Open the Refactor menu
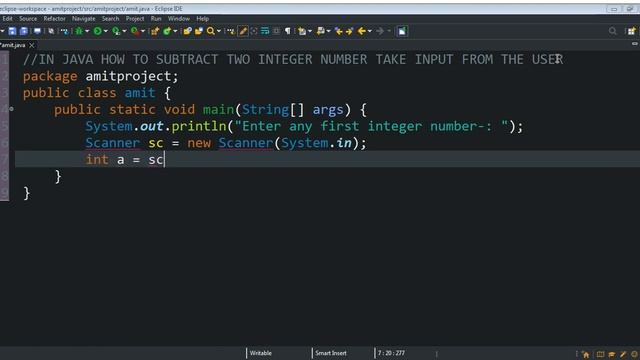The width and height of the screenshot is (640, 360). pos(54,19)
